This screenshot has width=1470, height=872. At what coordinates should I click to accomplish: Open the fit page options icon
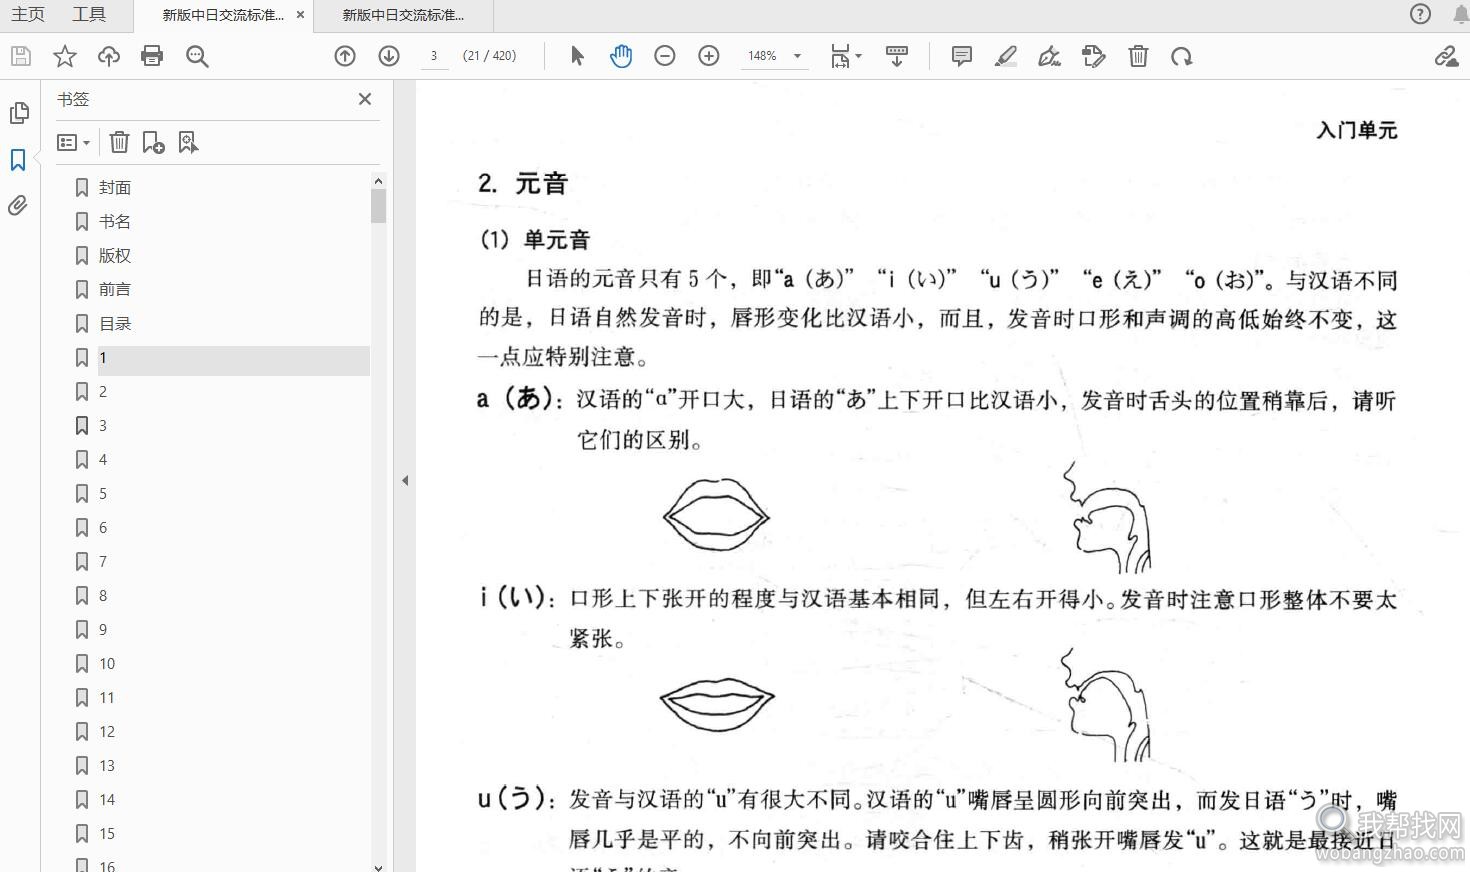pyautogui.click(x=845, y=56)
